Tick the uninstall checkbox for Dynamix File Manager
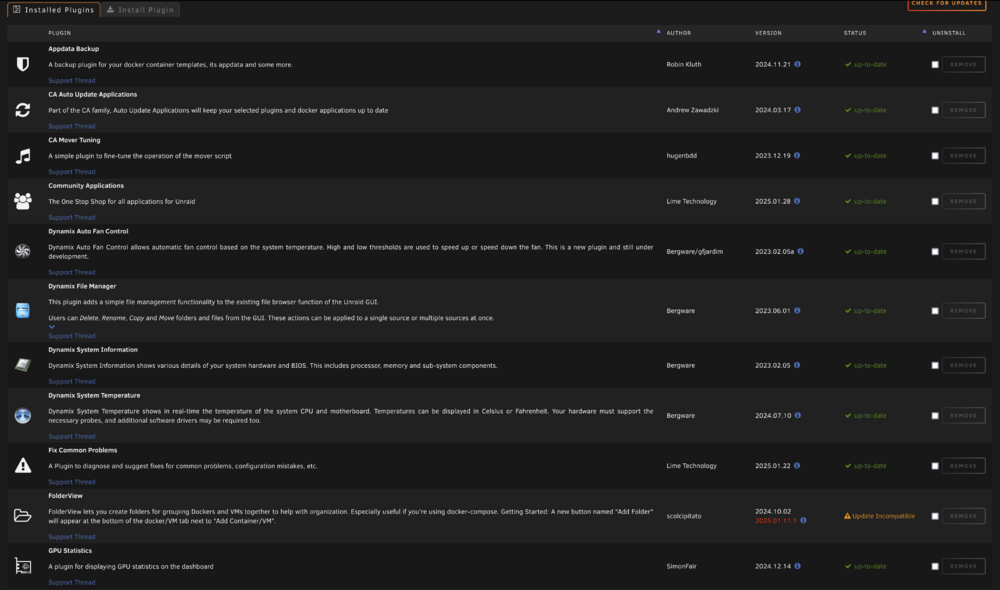The image size is (1000, 590). (x=935, y=311)
